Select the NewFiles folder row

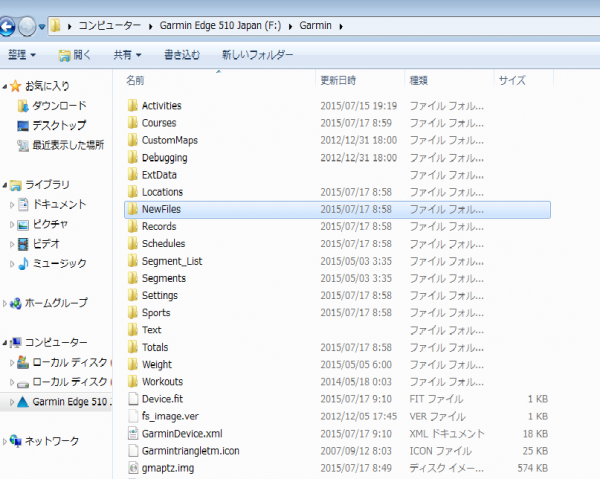pos(160,209)
